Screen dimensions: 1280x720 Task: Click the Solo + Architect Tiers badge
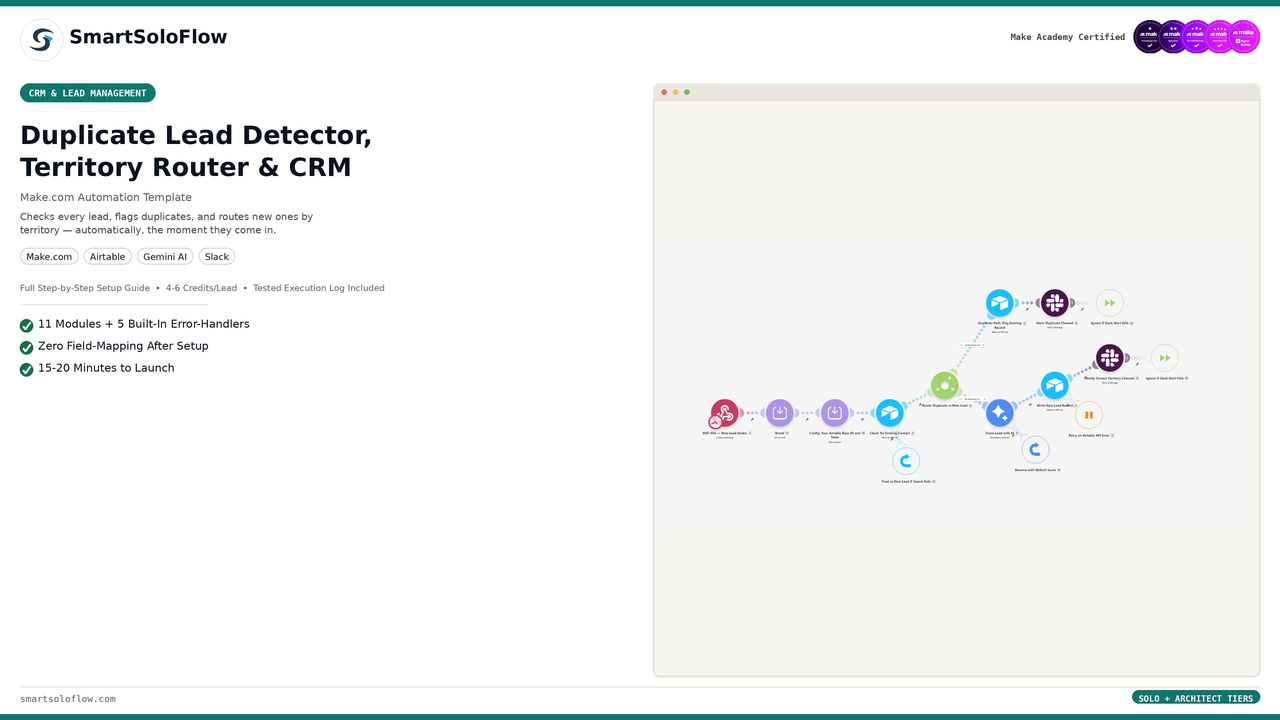tap(1196, 698)
